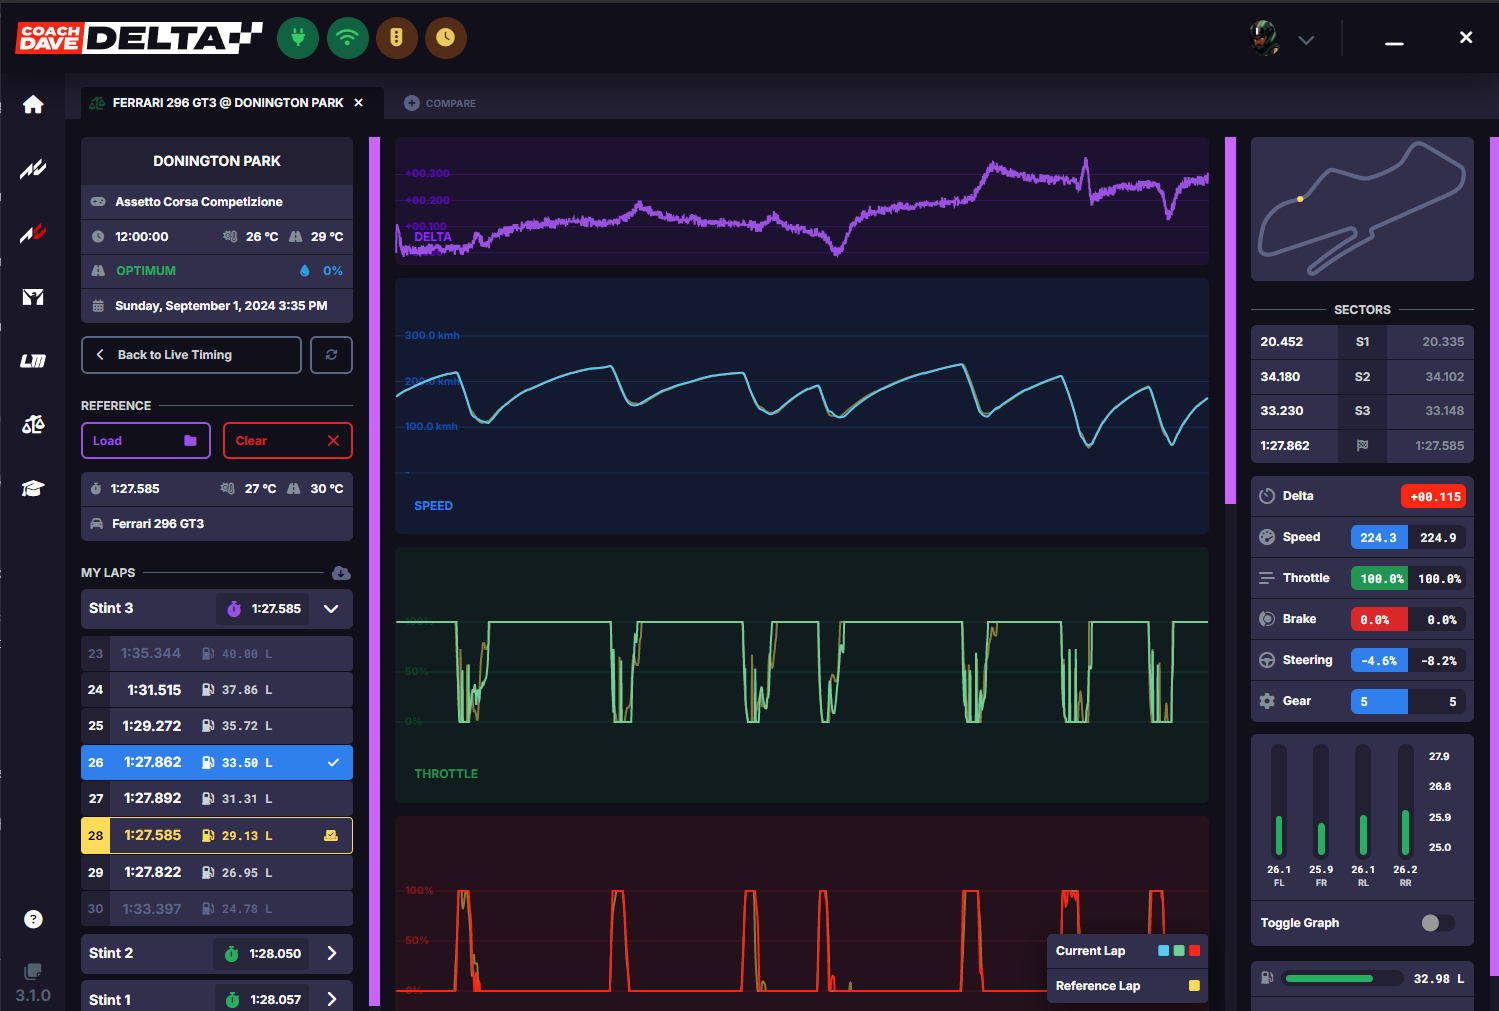Collapse the Stint 3 lap list
Image resolution: width=1499 pixels, height=1011 pixels.
point(331,609)
